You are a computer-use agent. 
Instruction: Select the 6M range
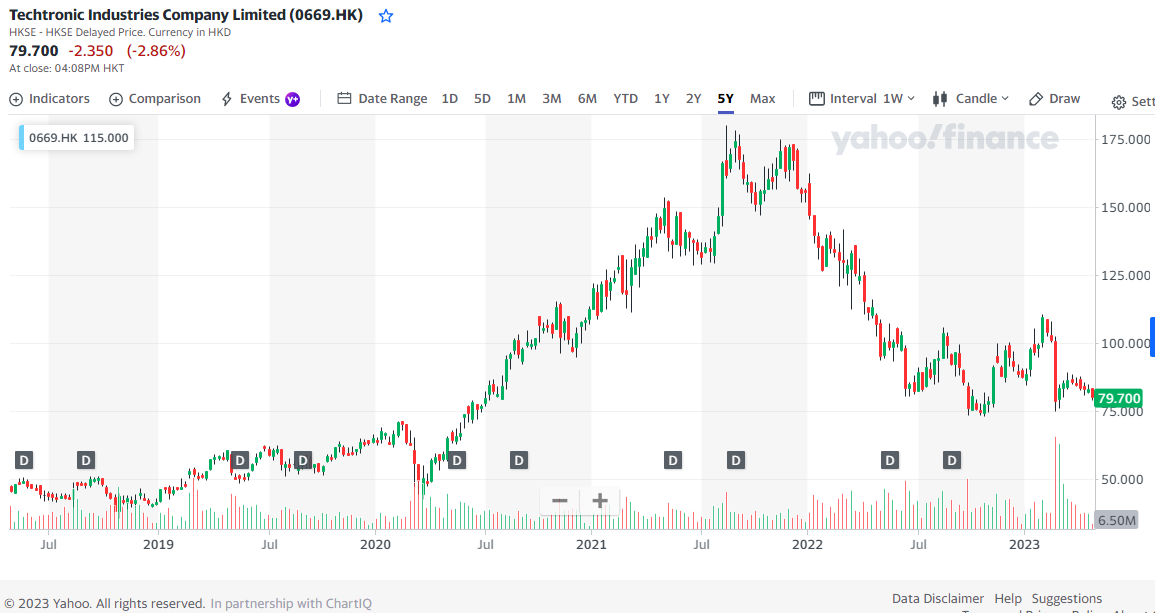(587, 99)
